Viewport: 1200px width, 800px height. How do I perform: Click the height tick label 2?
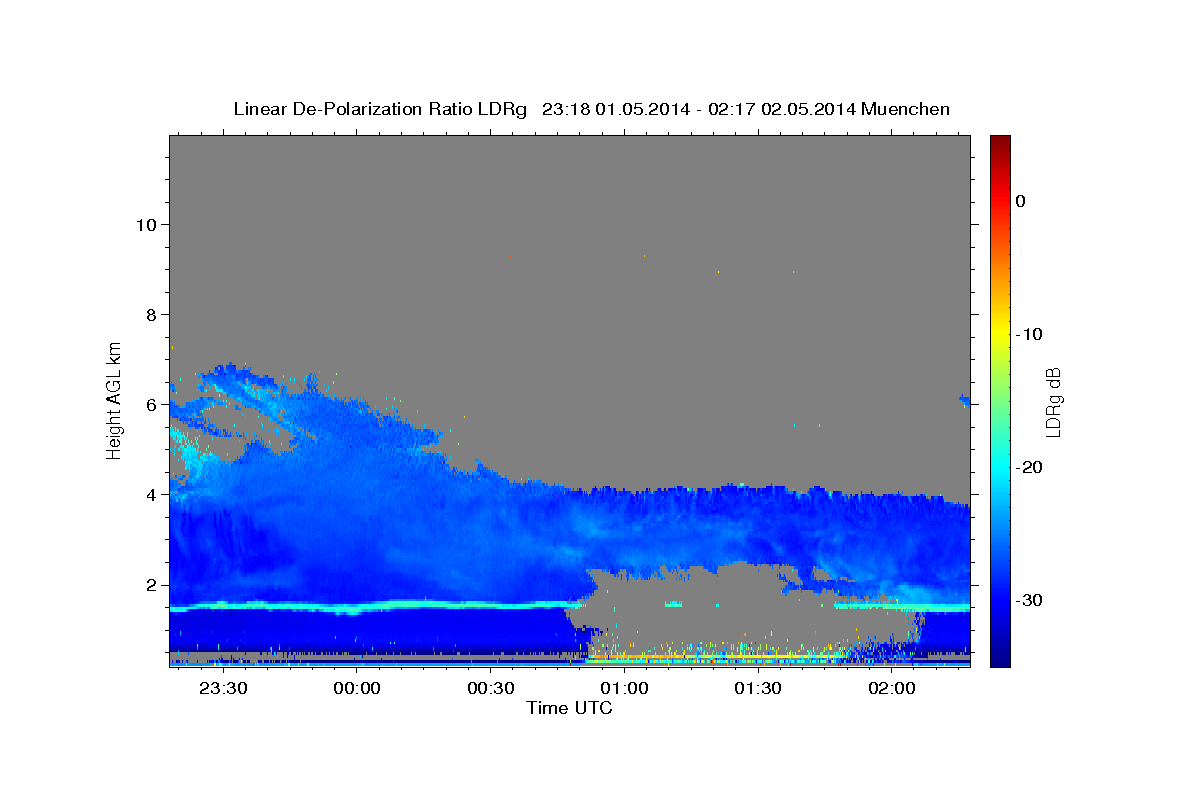(x=150, y=585)
